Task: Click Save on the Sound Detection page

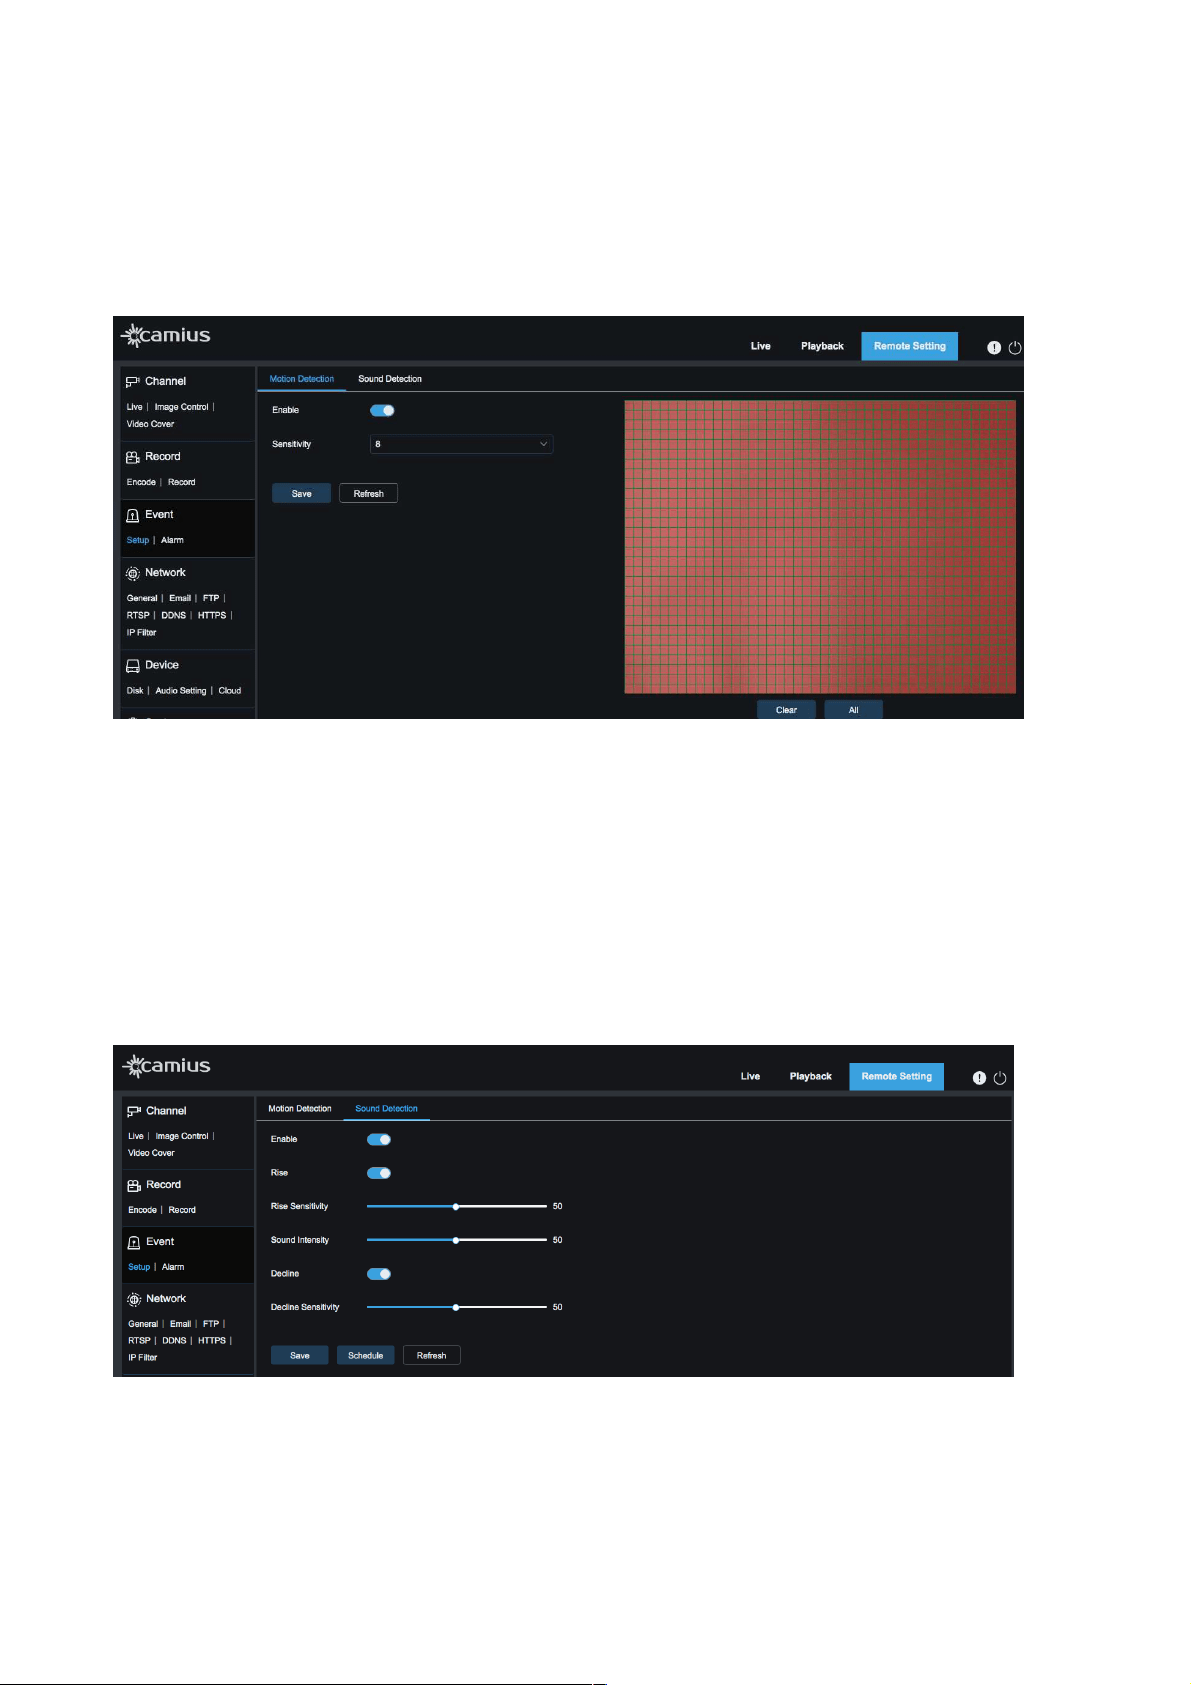Action: (x=300, y=1356)
